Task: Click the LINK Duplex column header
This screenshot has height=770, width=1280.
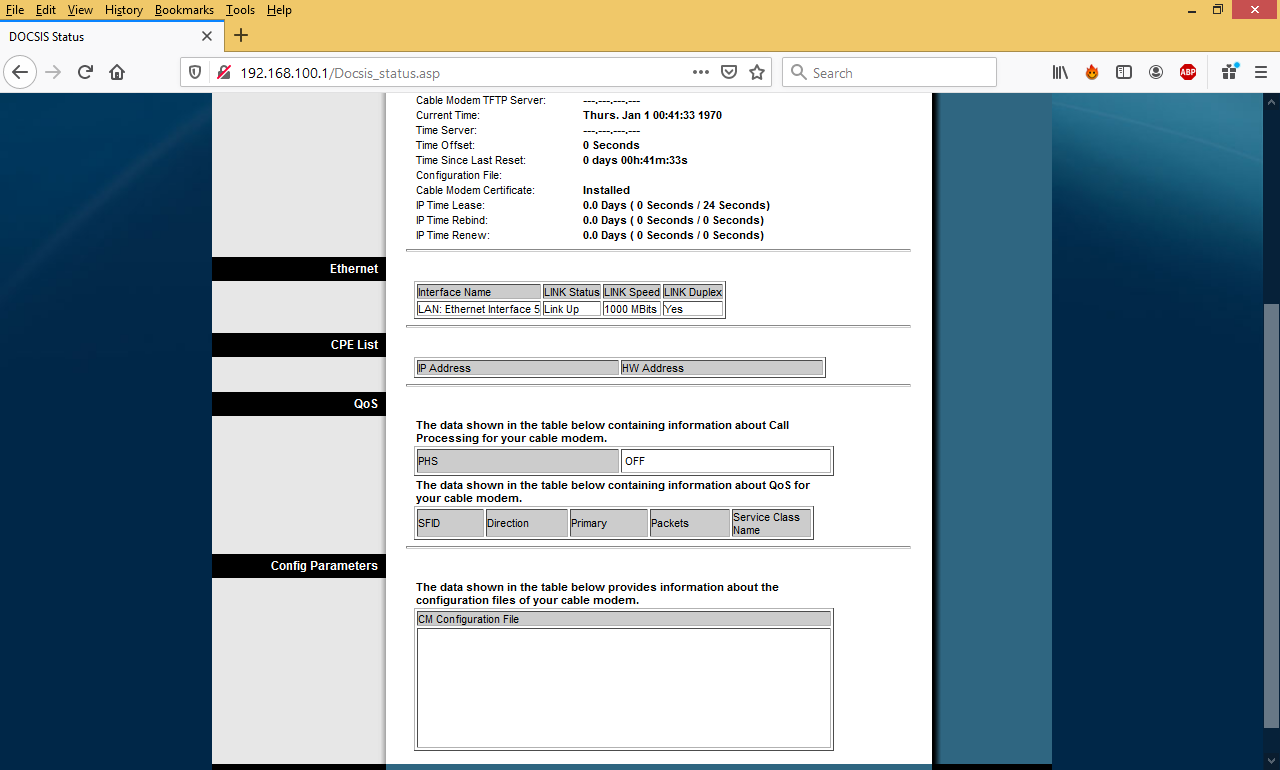Action: click(x=693, y=292)
